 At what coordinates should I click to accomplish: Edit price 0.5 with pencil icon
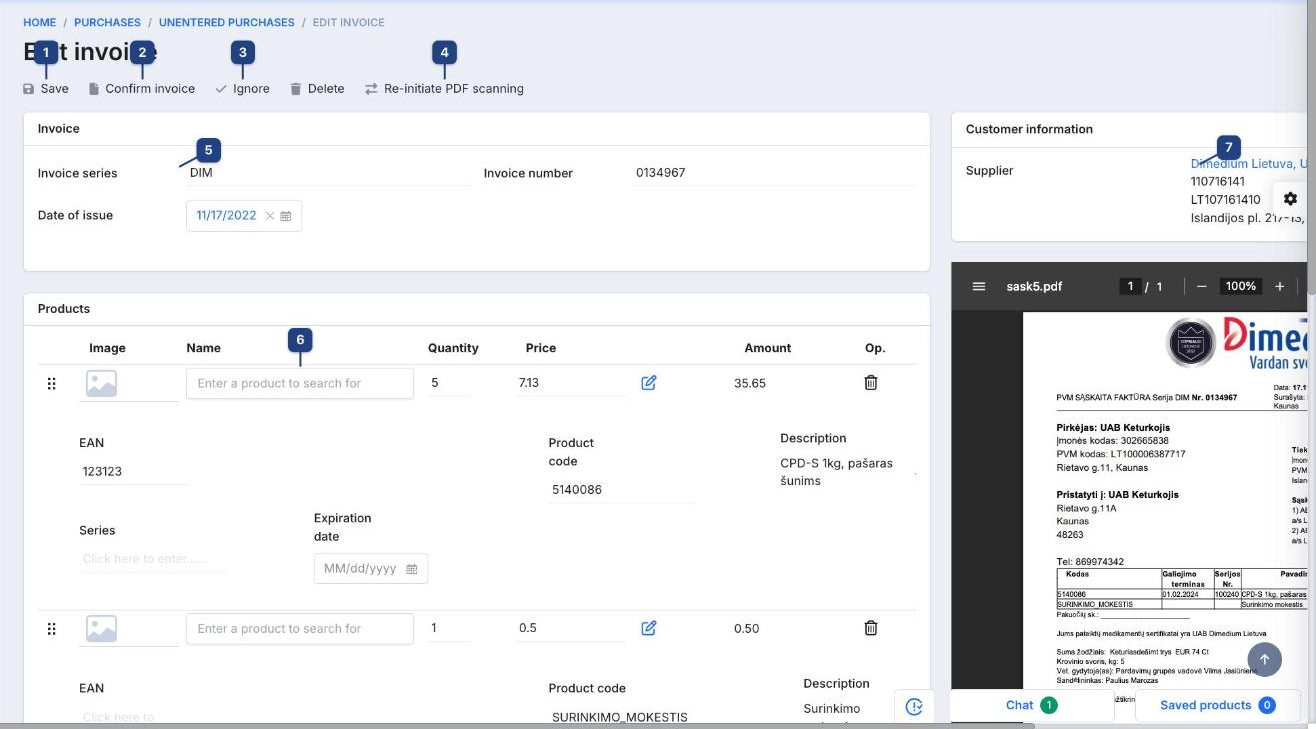(649, 628)
